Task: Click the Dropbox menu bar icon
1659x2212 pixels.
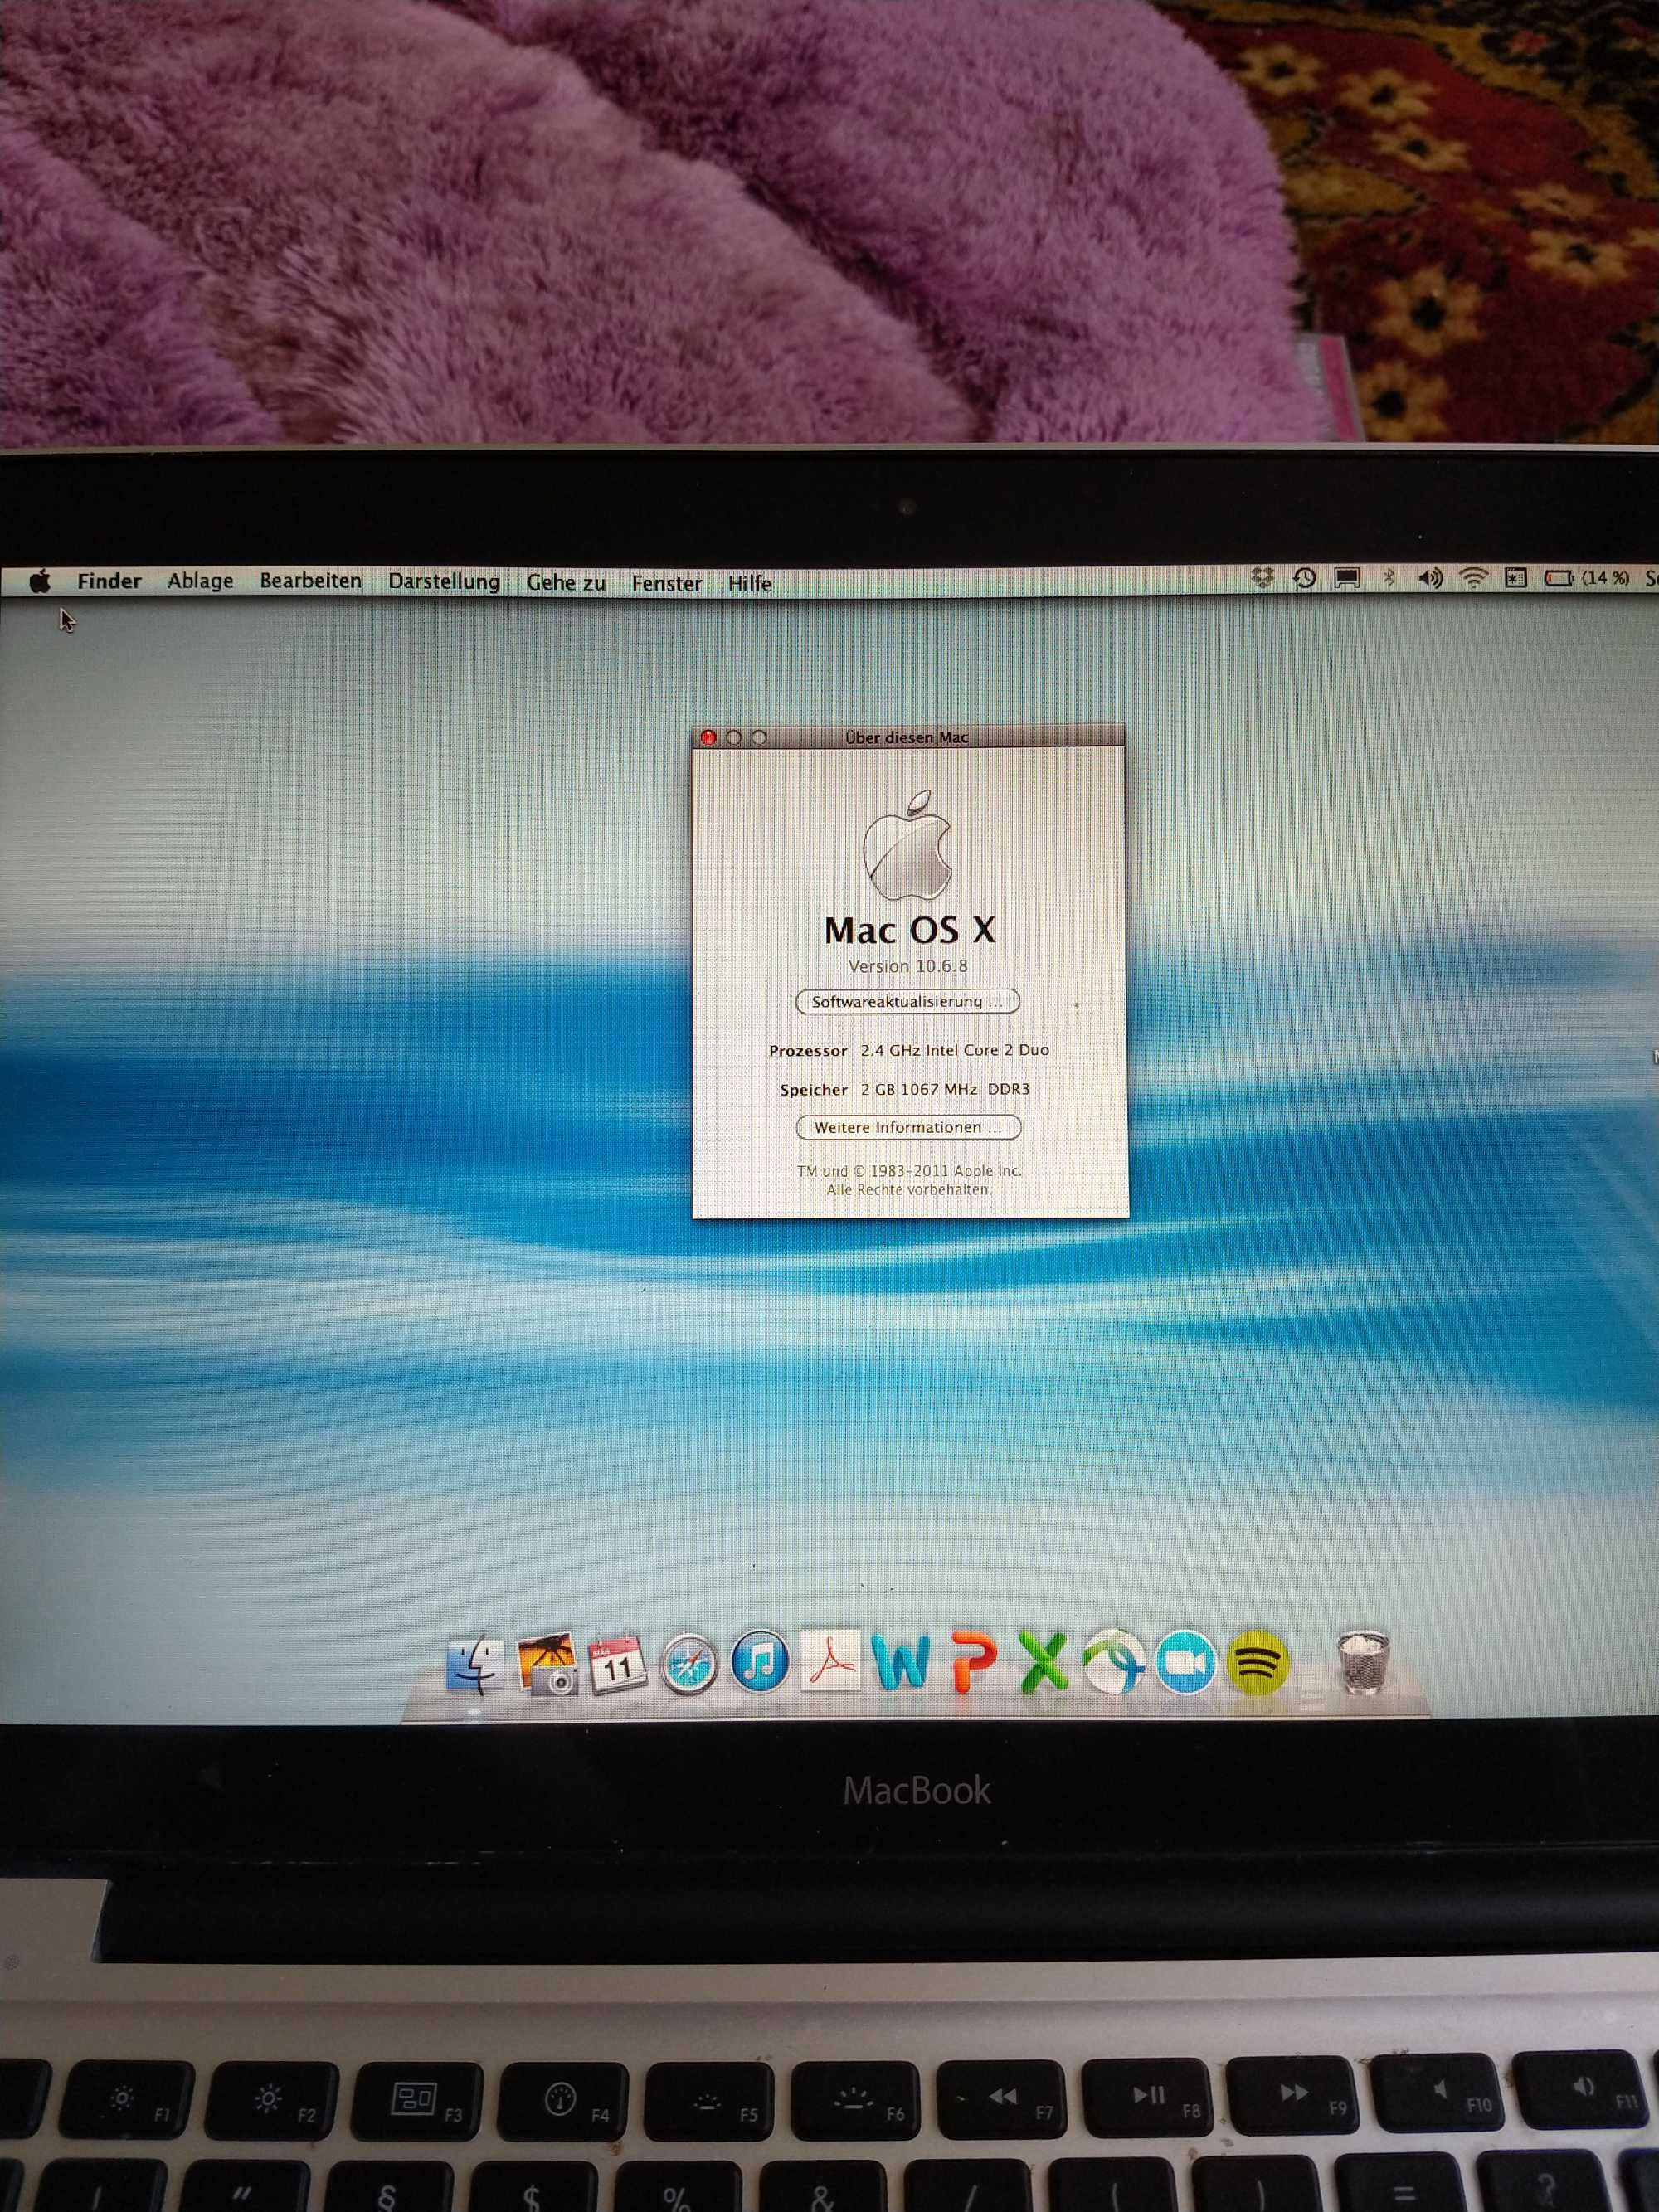Action: point(1263,578)
